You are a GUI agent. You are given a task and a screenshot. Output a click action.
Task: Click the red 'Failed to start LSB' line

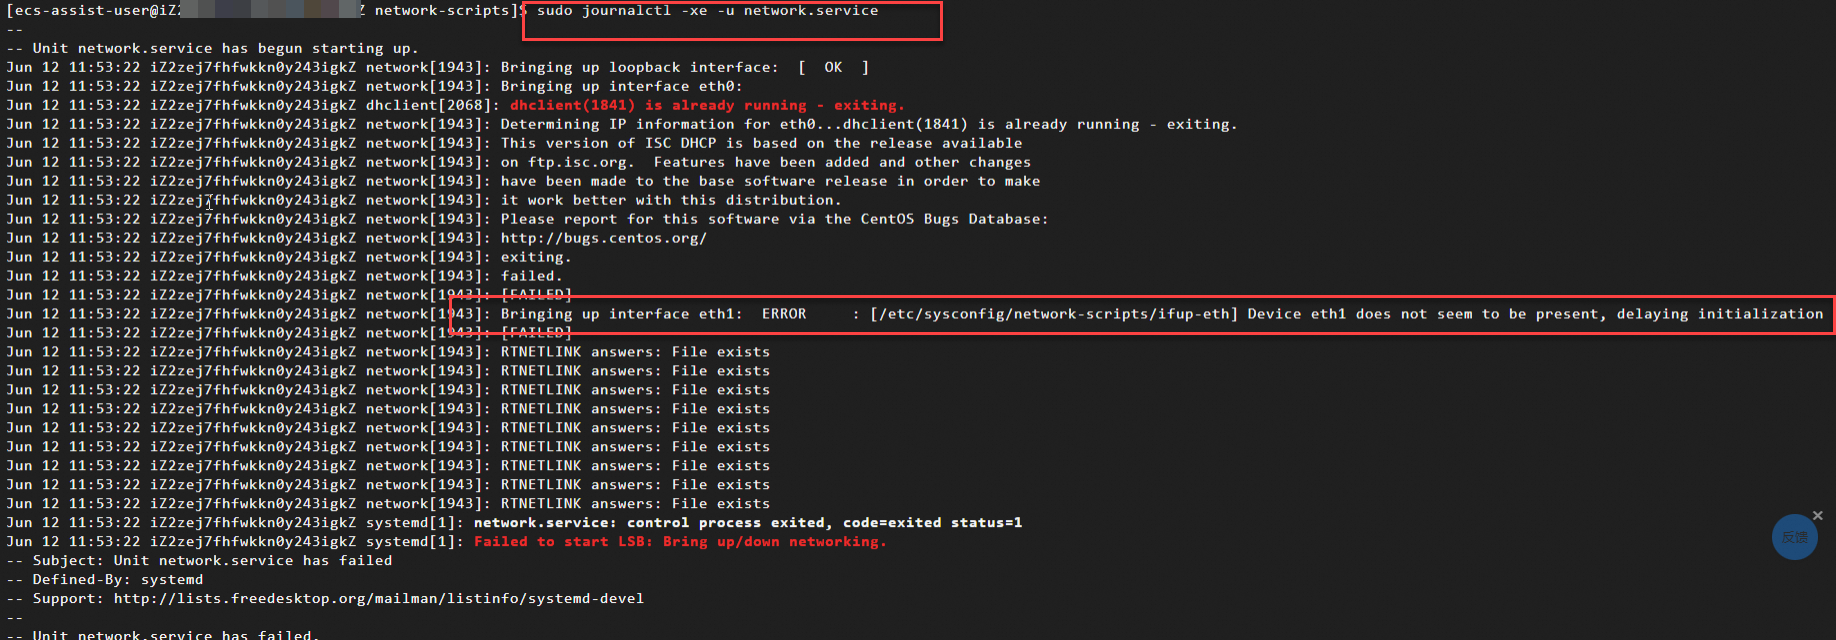coord(680,542)
